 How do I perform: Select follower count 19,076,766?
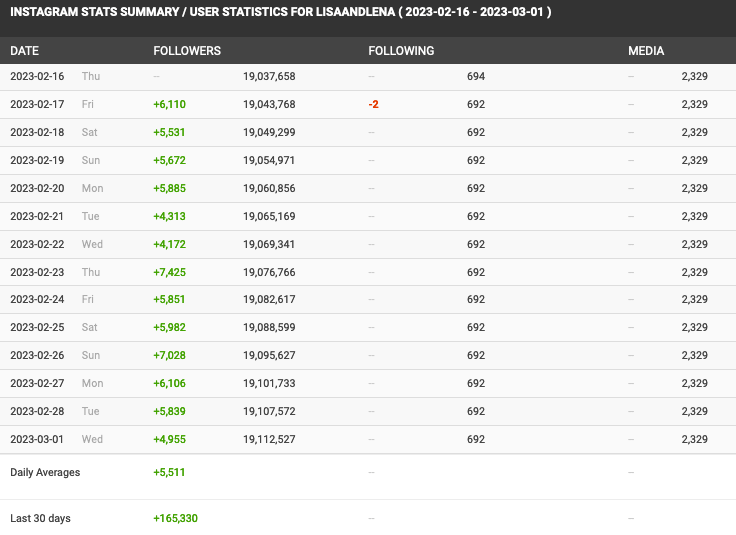click(x=269, y=272)
